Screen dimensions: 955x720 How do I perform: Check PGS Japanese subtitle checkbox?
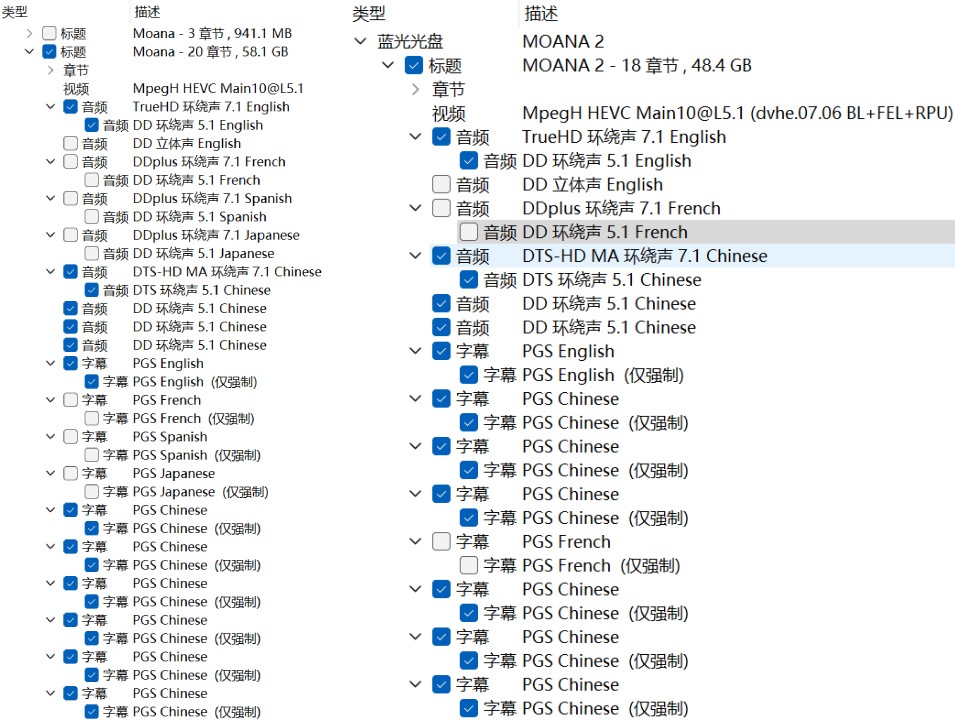71,473
